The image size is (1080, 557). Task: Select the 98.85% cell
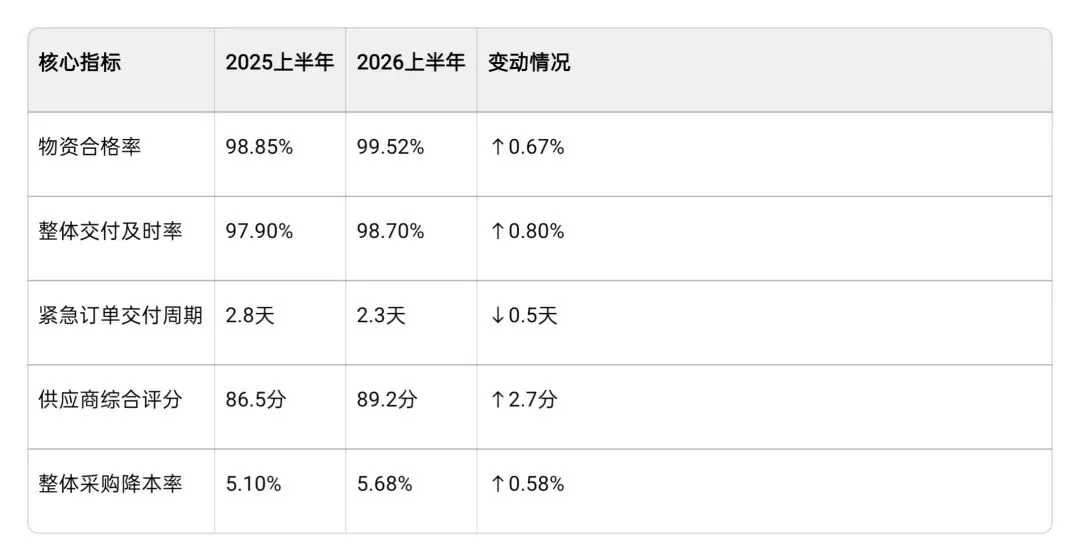(259, 147)
